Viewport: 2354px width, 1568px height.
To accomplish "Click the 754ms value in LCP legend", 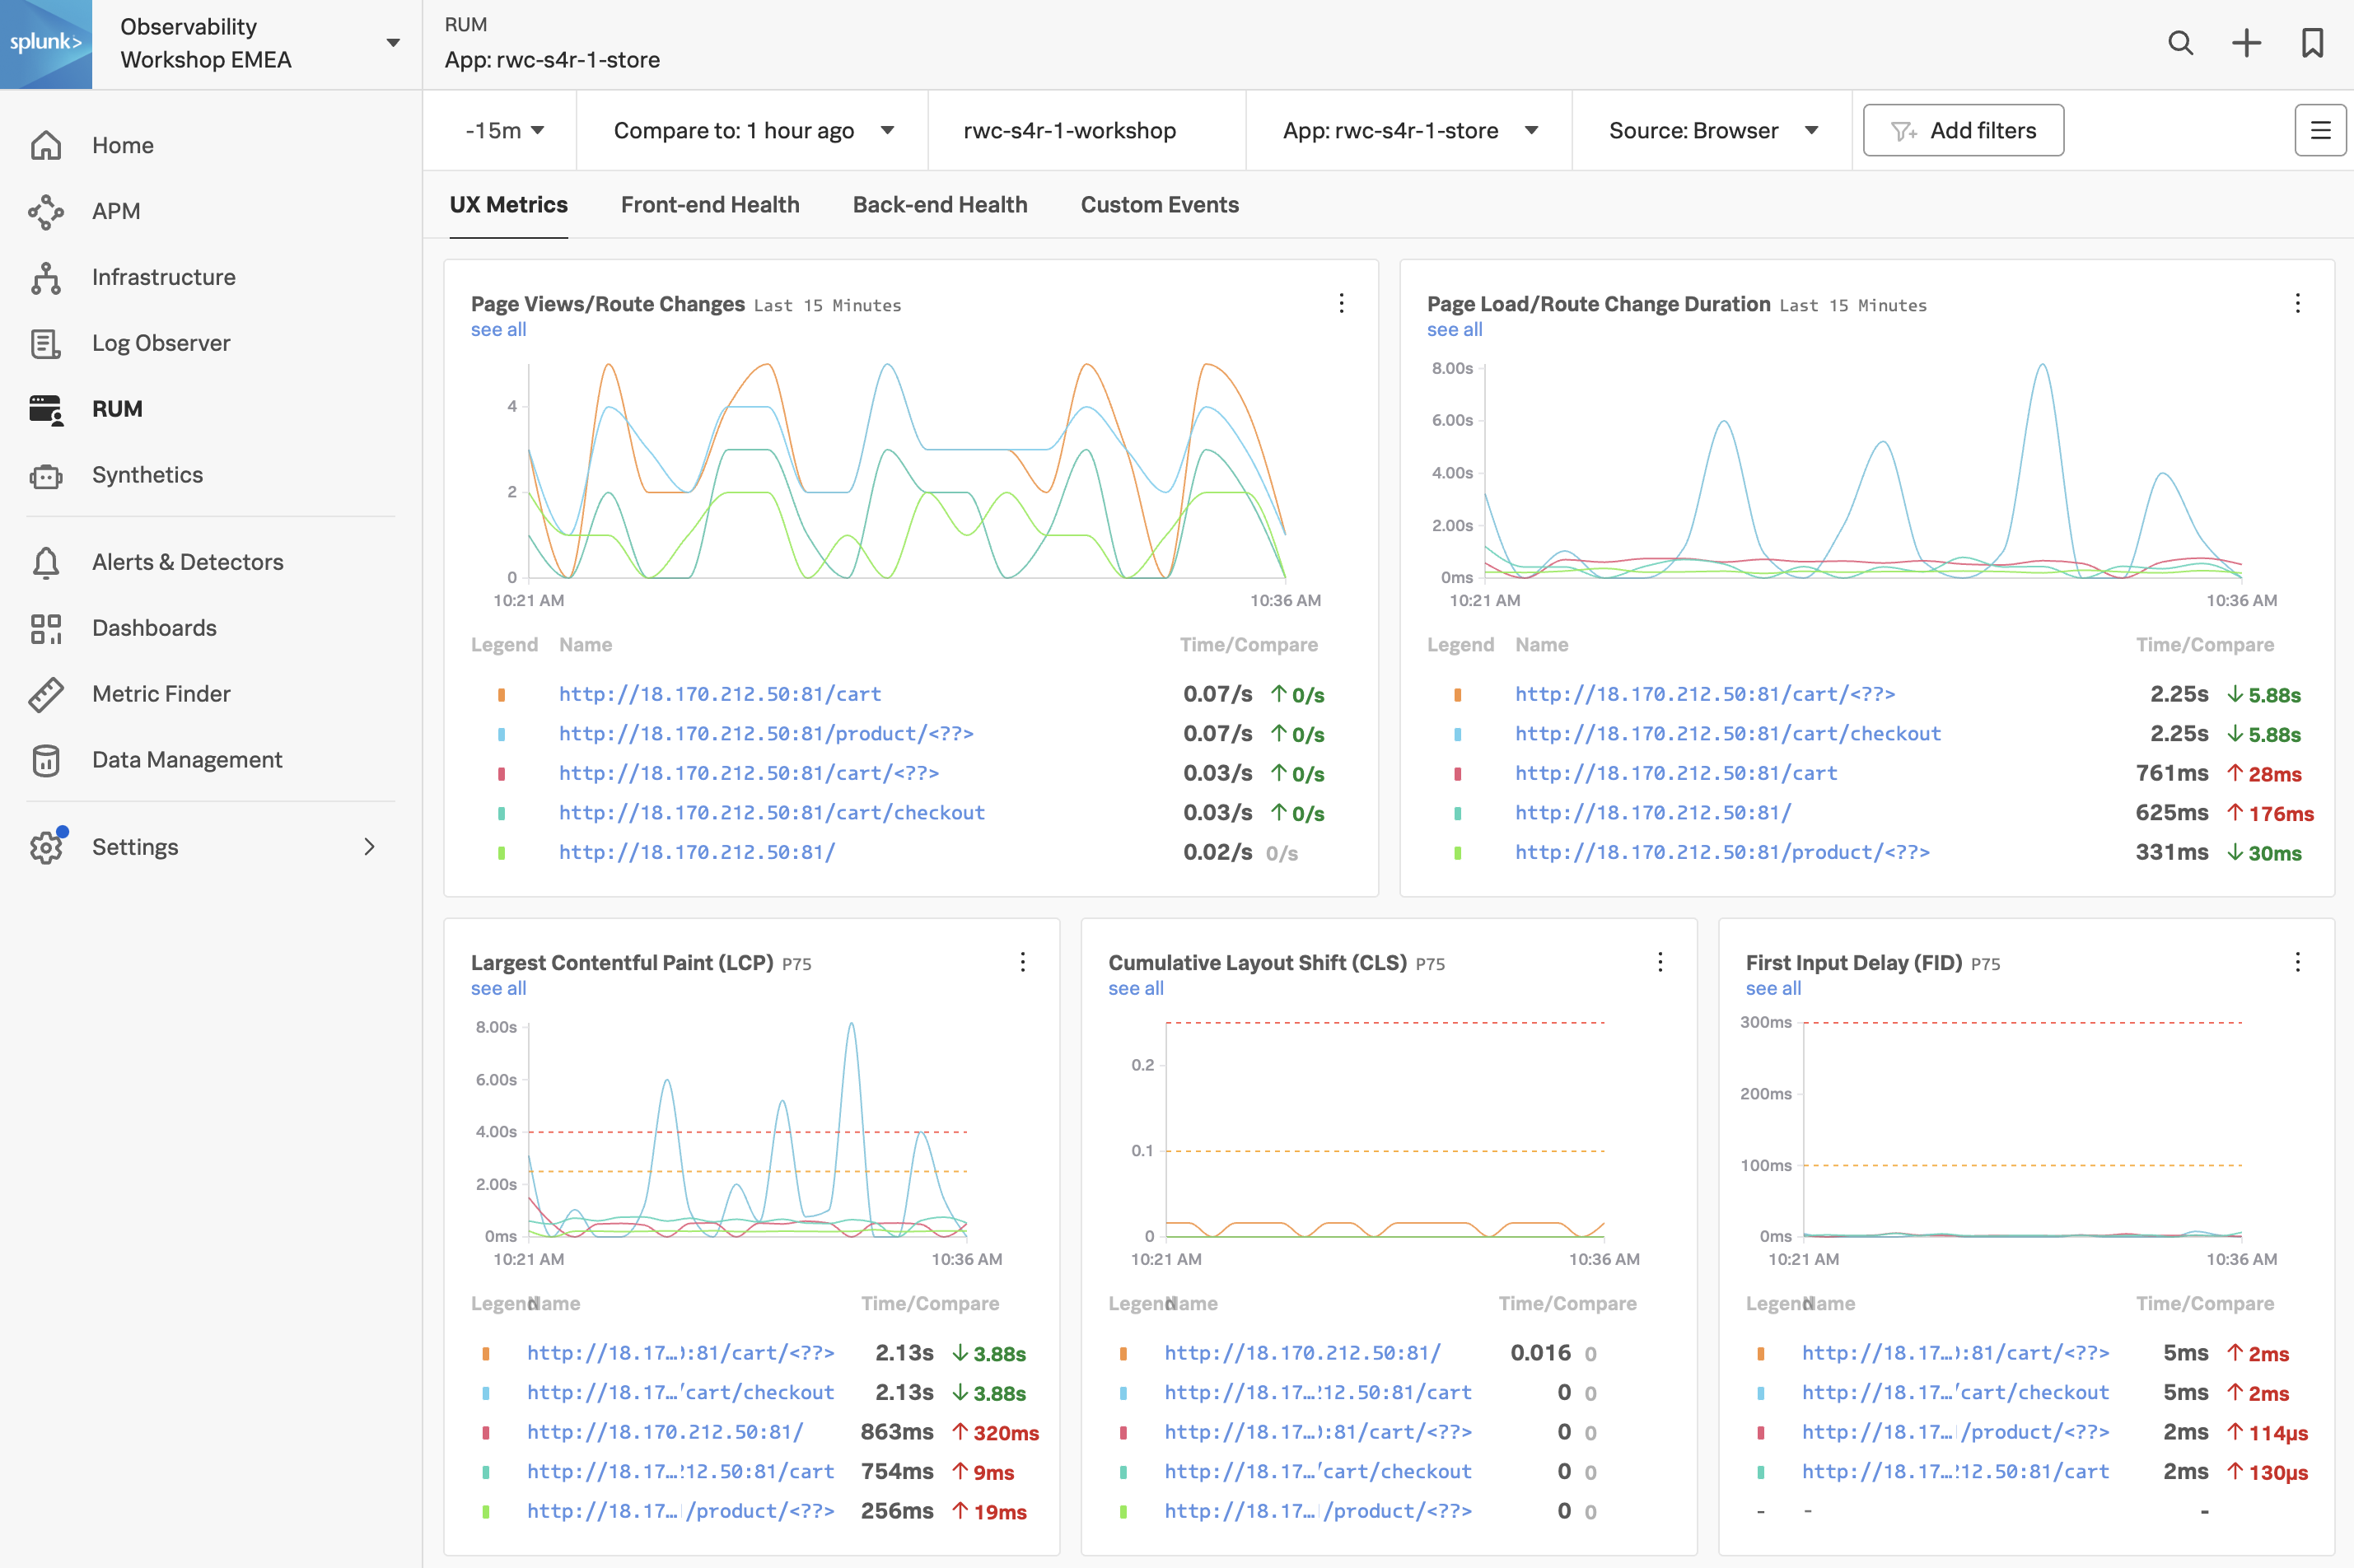I will click(897, 1472).
